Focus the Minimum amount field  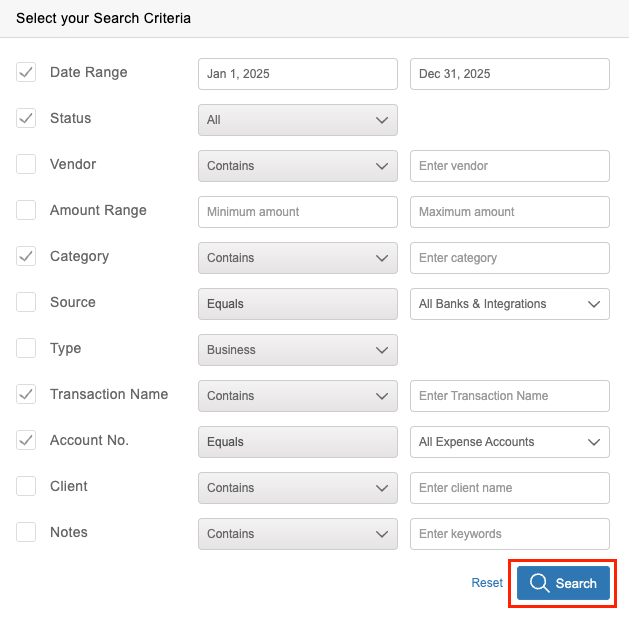click(x=297, y=212)
